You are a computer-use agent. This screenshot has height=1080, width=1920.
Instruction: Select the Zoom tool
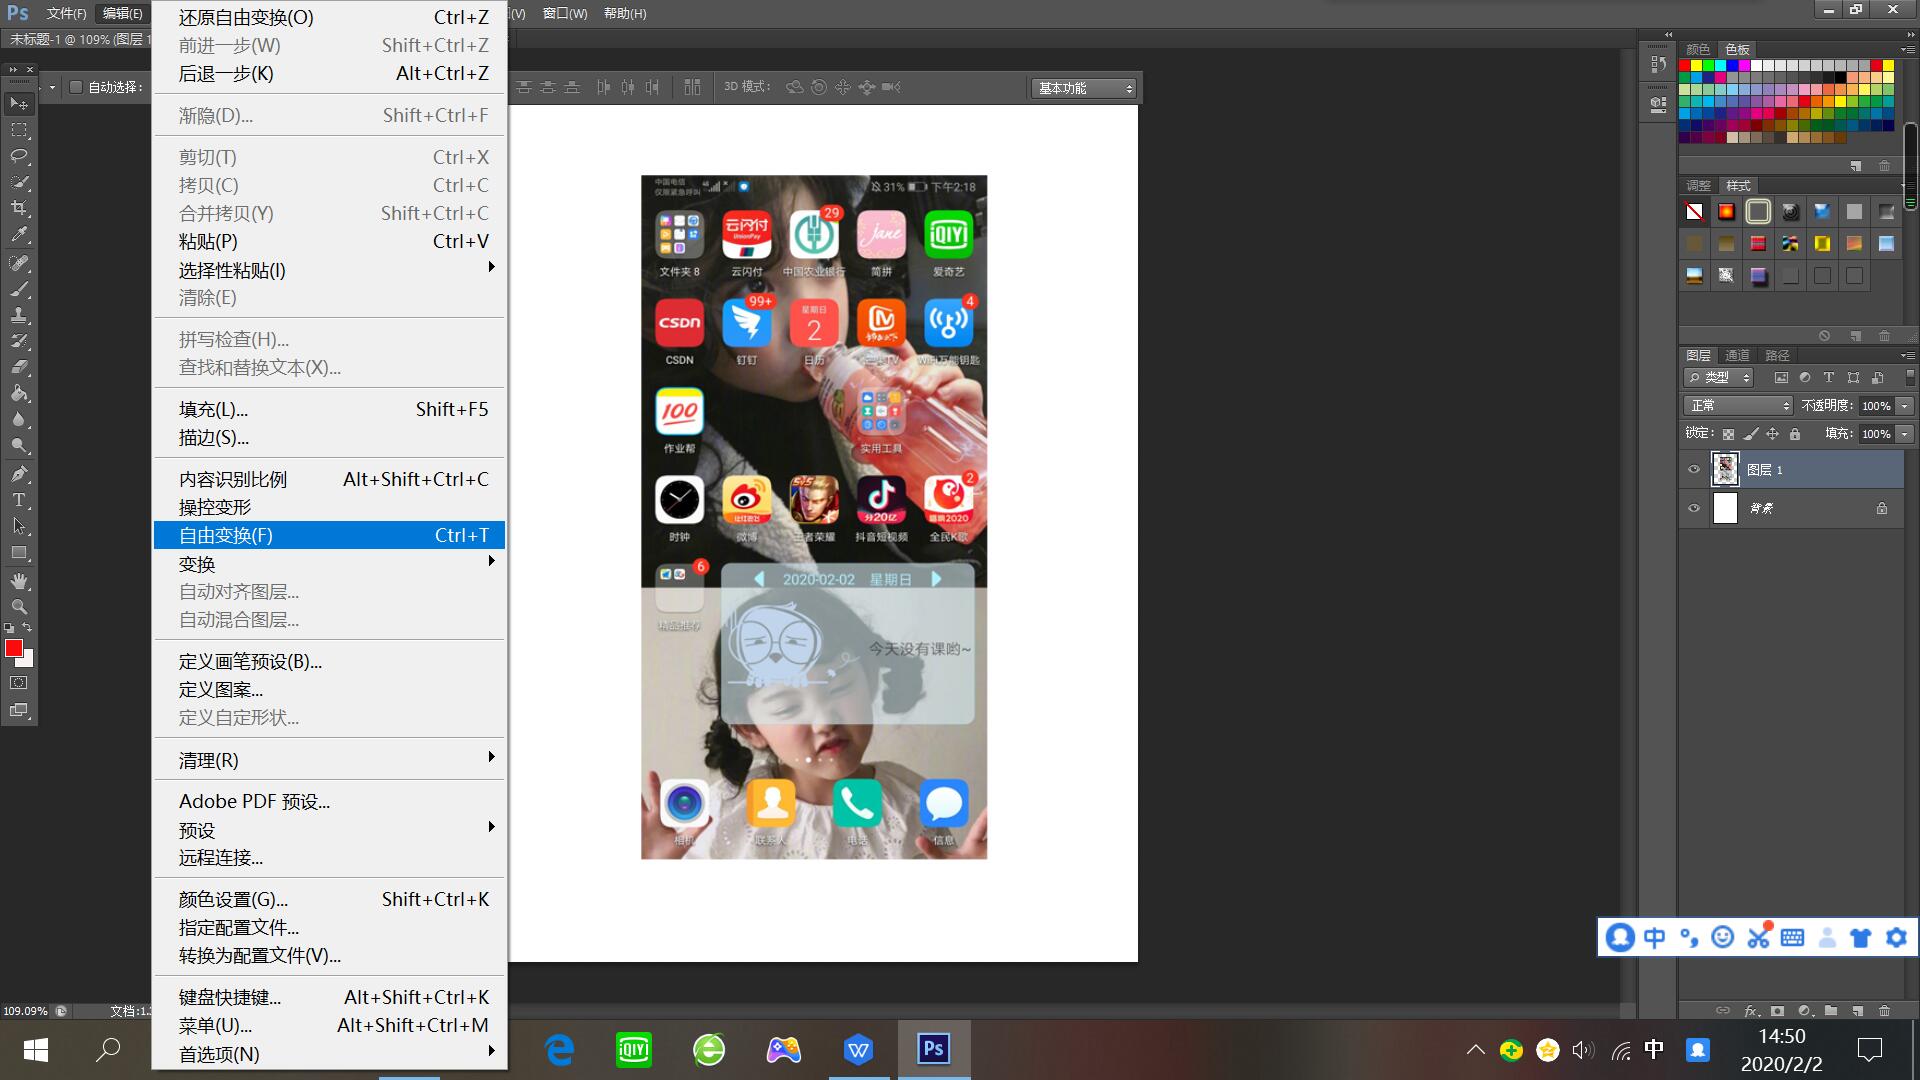(19, 606)
